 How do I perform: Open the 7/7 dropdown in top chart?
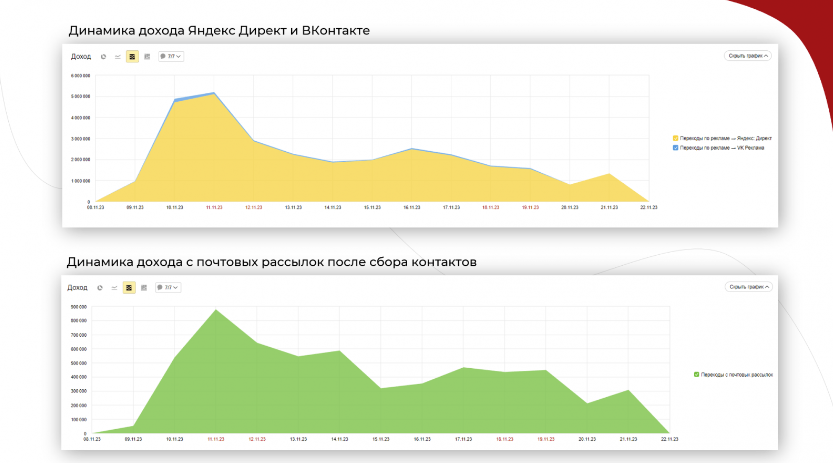point(170,57)
